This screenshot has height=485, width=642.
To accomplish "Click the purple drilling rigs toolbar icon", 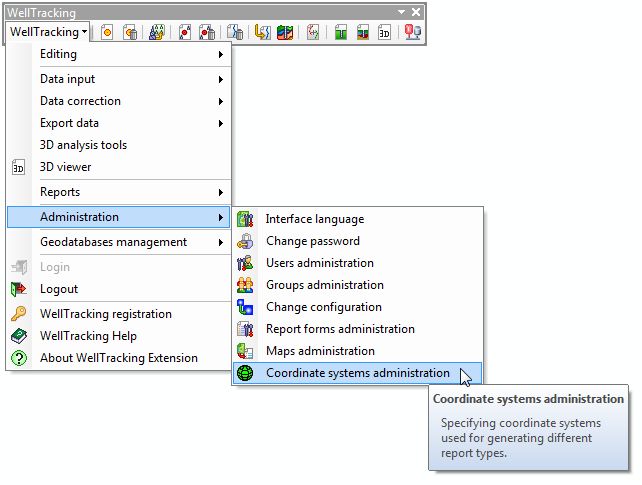I will (x=156, y=32).
